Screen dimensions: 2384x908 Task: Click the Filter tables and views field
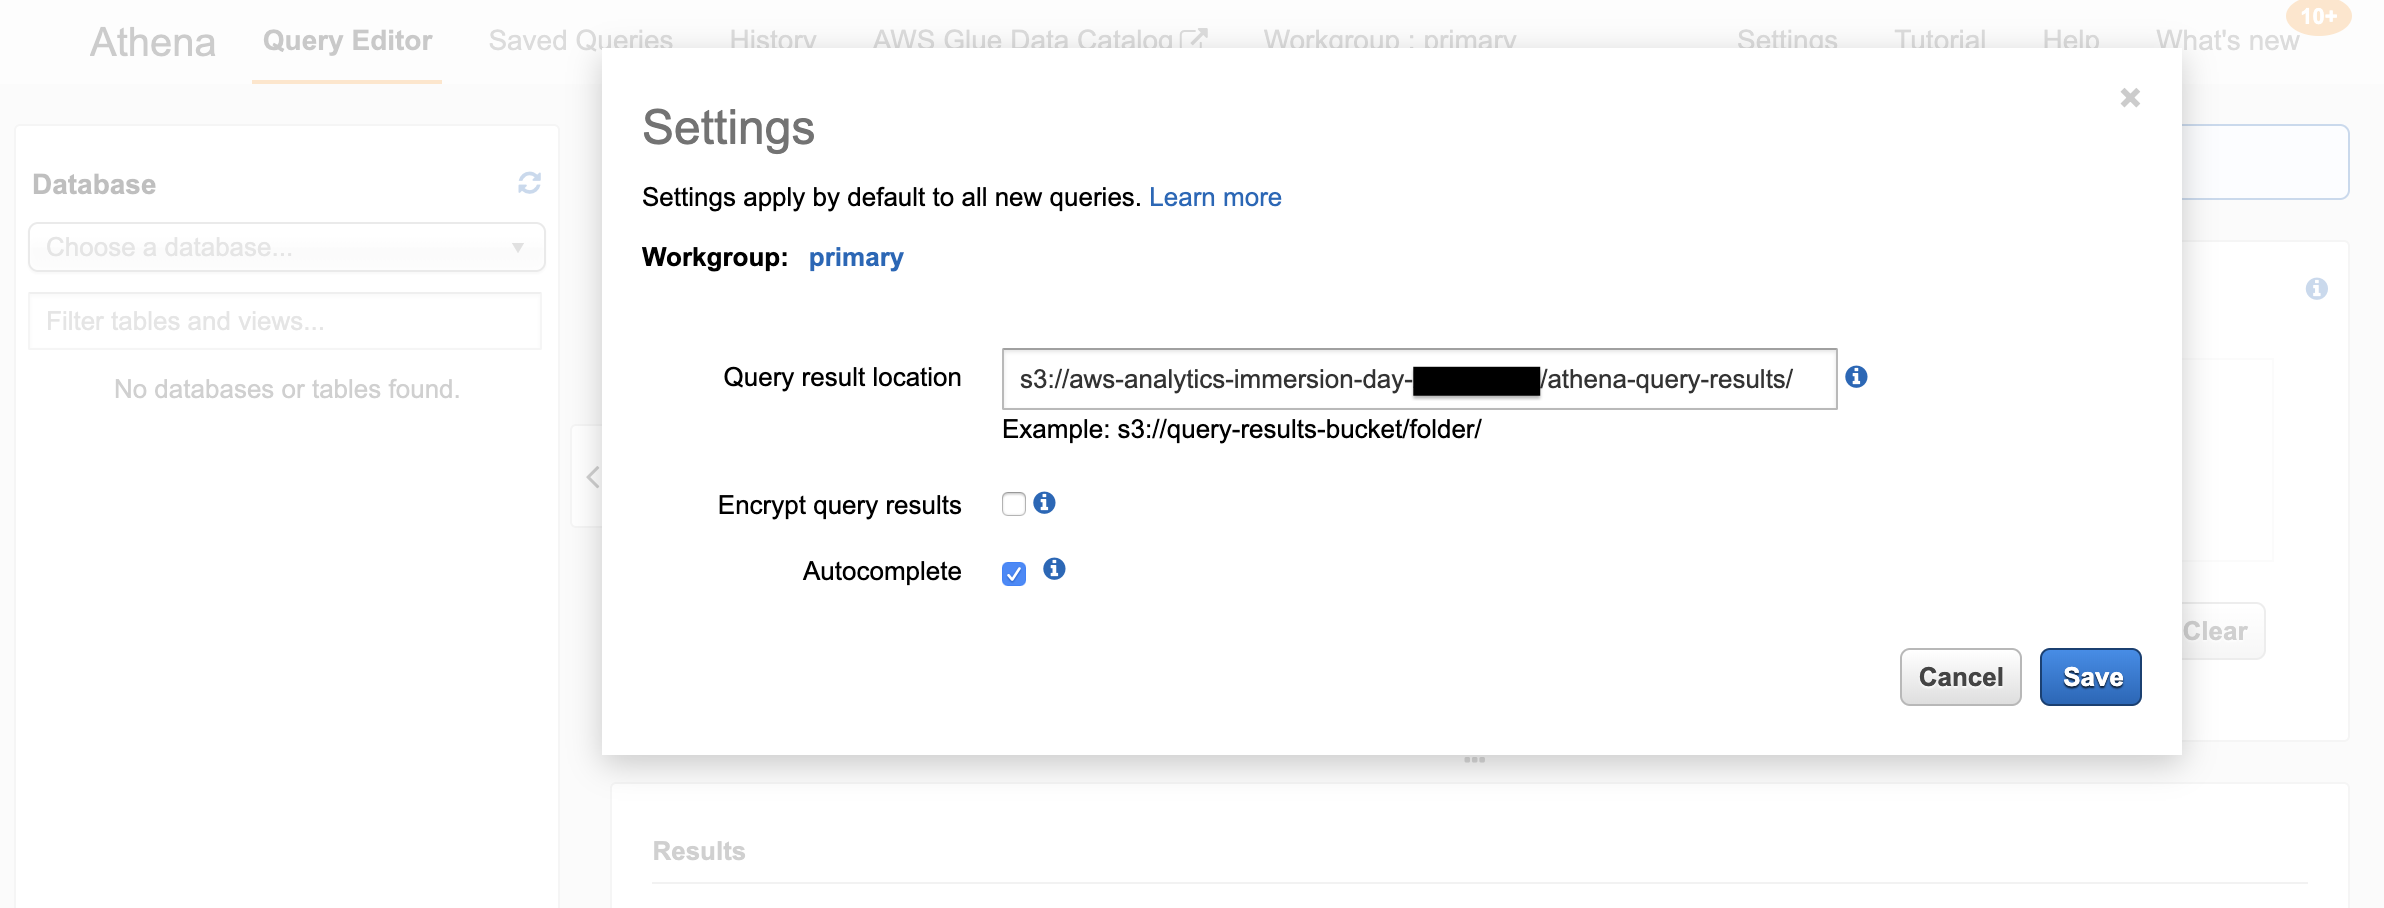(x=285, y=321)
